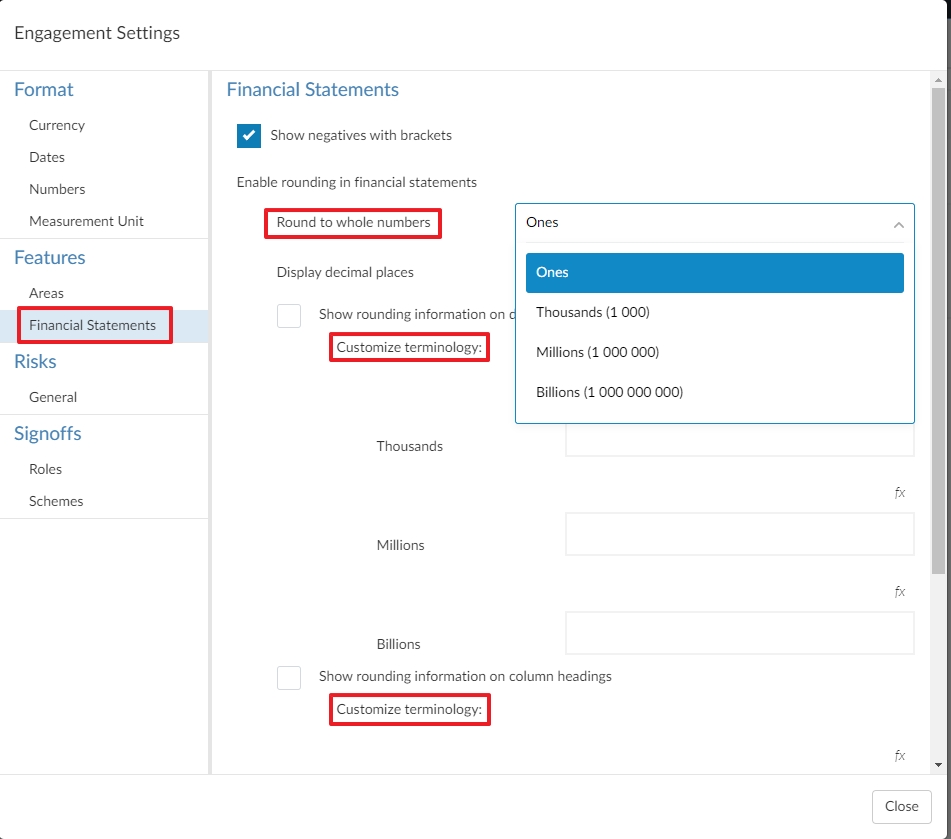Choose Thousands (1 000) from the list
This screenshot has height=839, width=951.
[593, 313]
